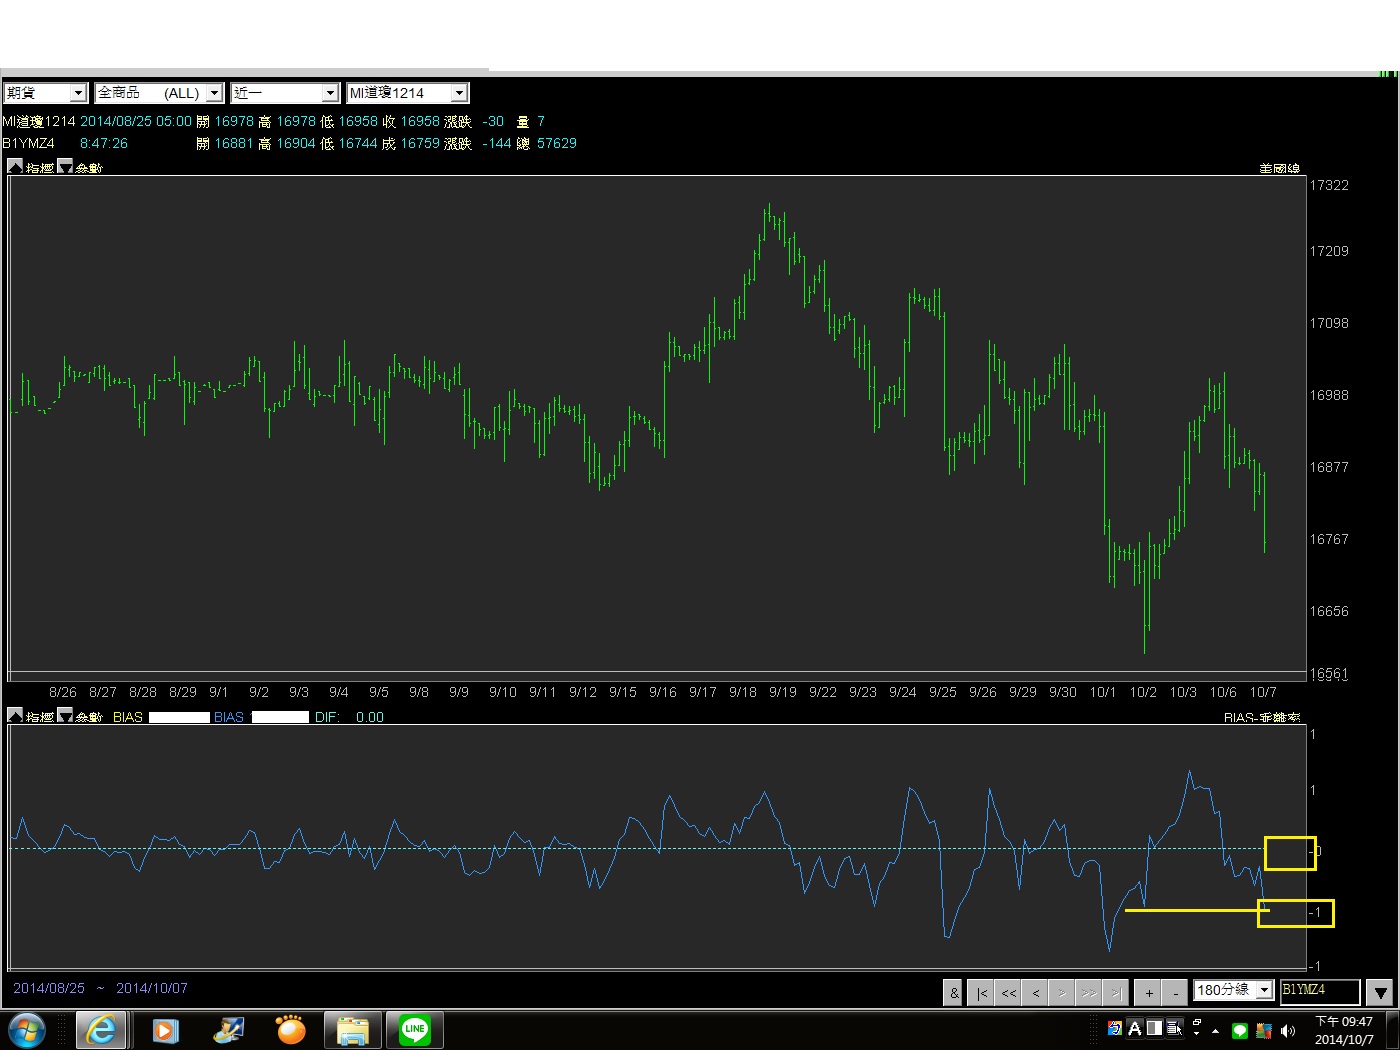Screen dimensions: 1400x1050
Task: Open File Explorer folder on taskbar
Action: tap(353, 1029)
